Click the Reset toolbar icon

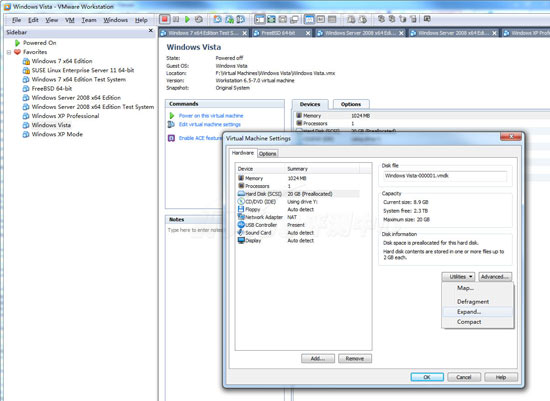coord(199,19)
